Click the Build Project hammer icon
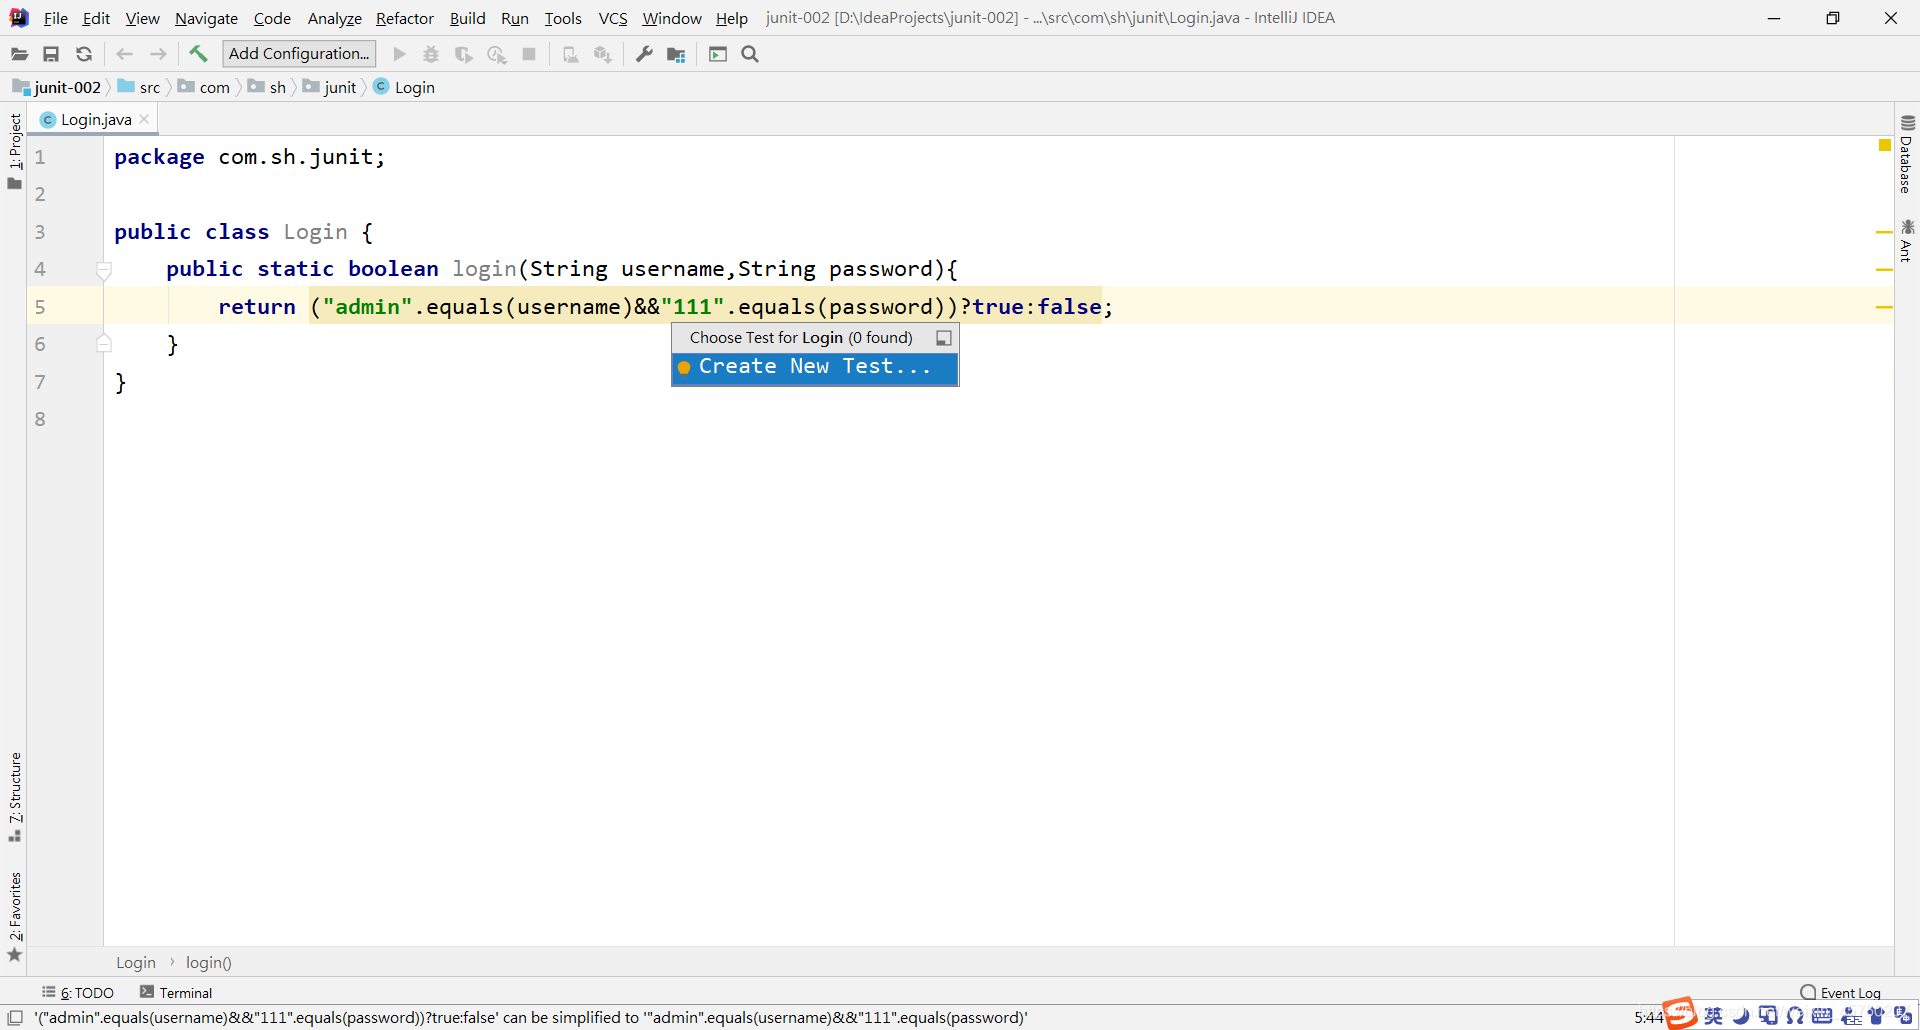The image size is (1920, 1030). point(198,54)
